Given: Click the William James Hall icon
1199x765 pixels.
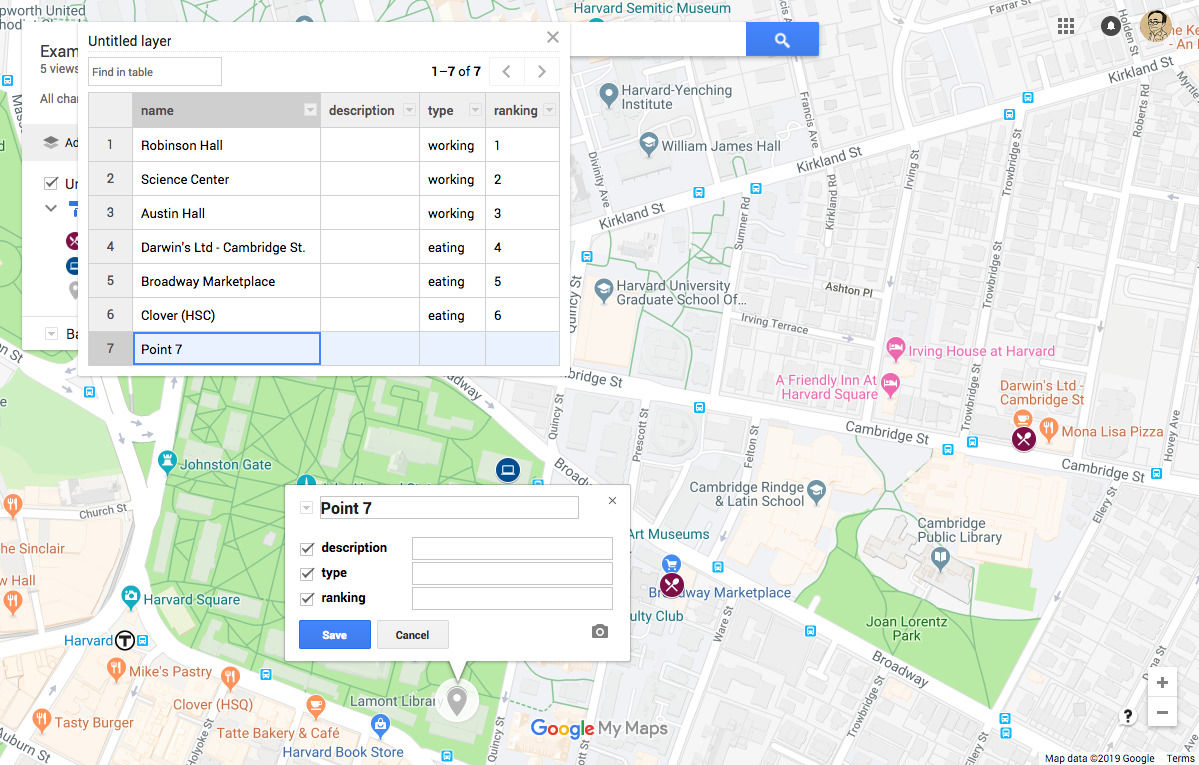Looking at the screenshot, I should click(648, 143).
